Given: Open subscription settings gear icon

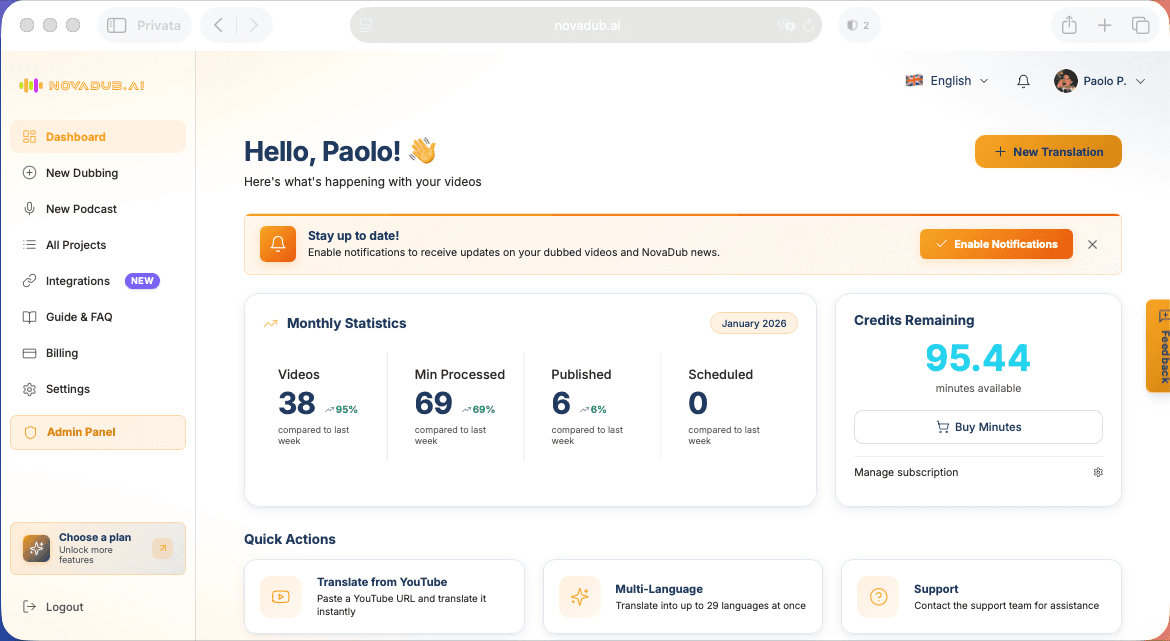Looking at the screenshot, I should tap(1097, 472).
